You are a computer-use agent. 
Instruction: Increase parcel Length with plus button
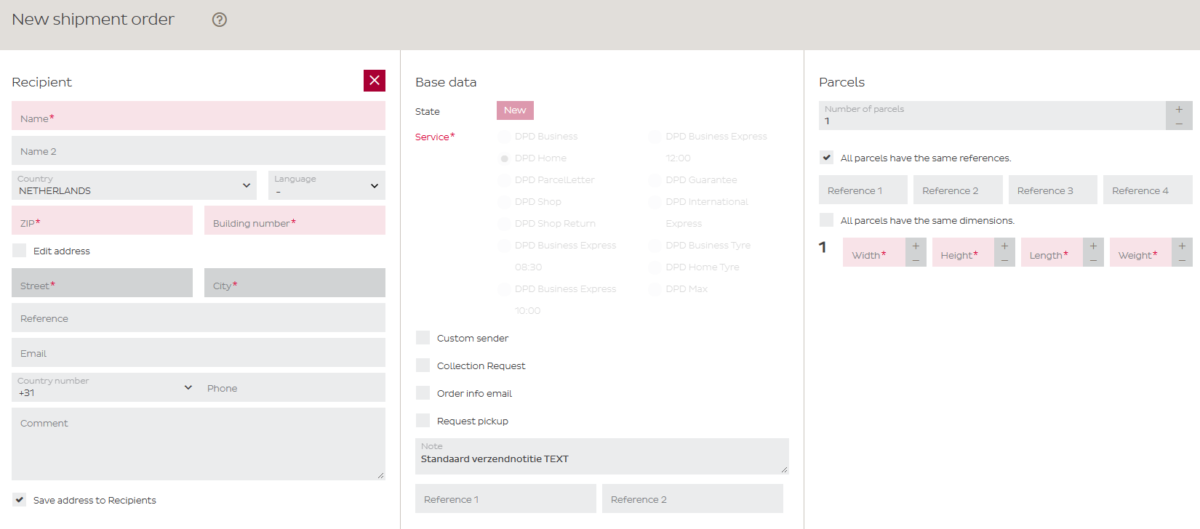click(x=1093, y=245)
